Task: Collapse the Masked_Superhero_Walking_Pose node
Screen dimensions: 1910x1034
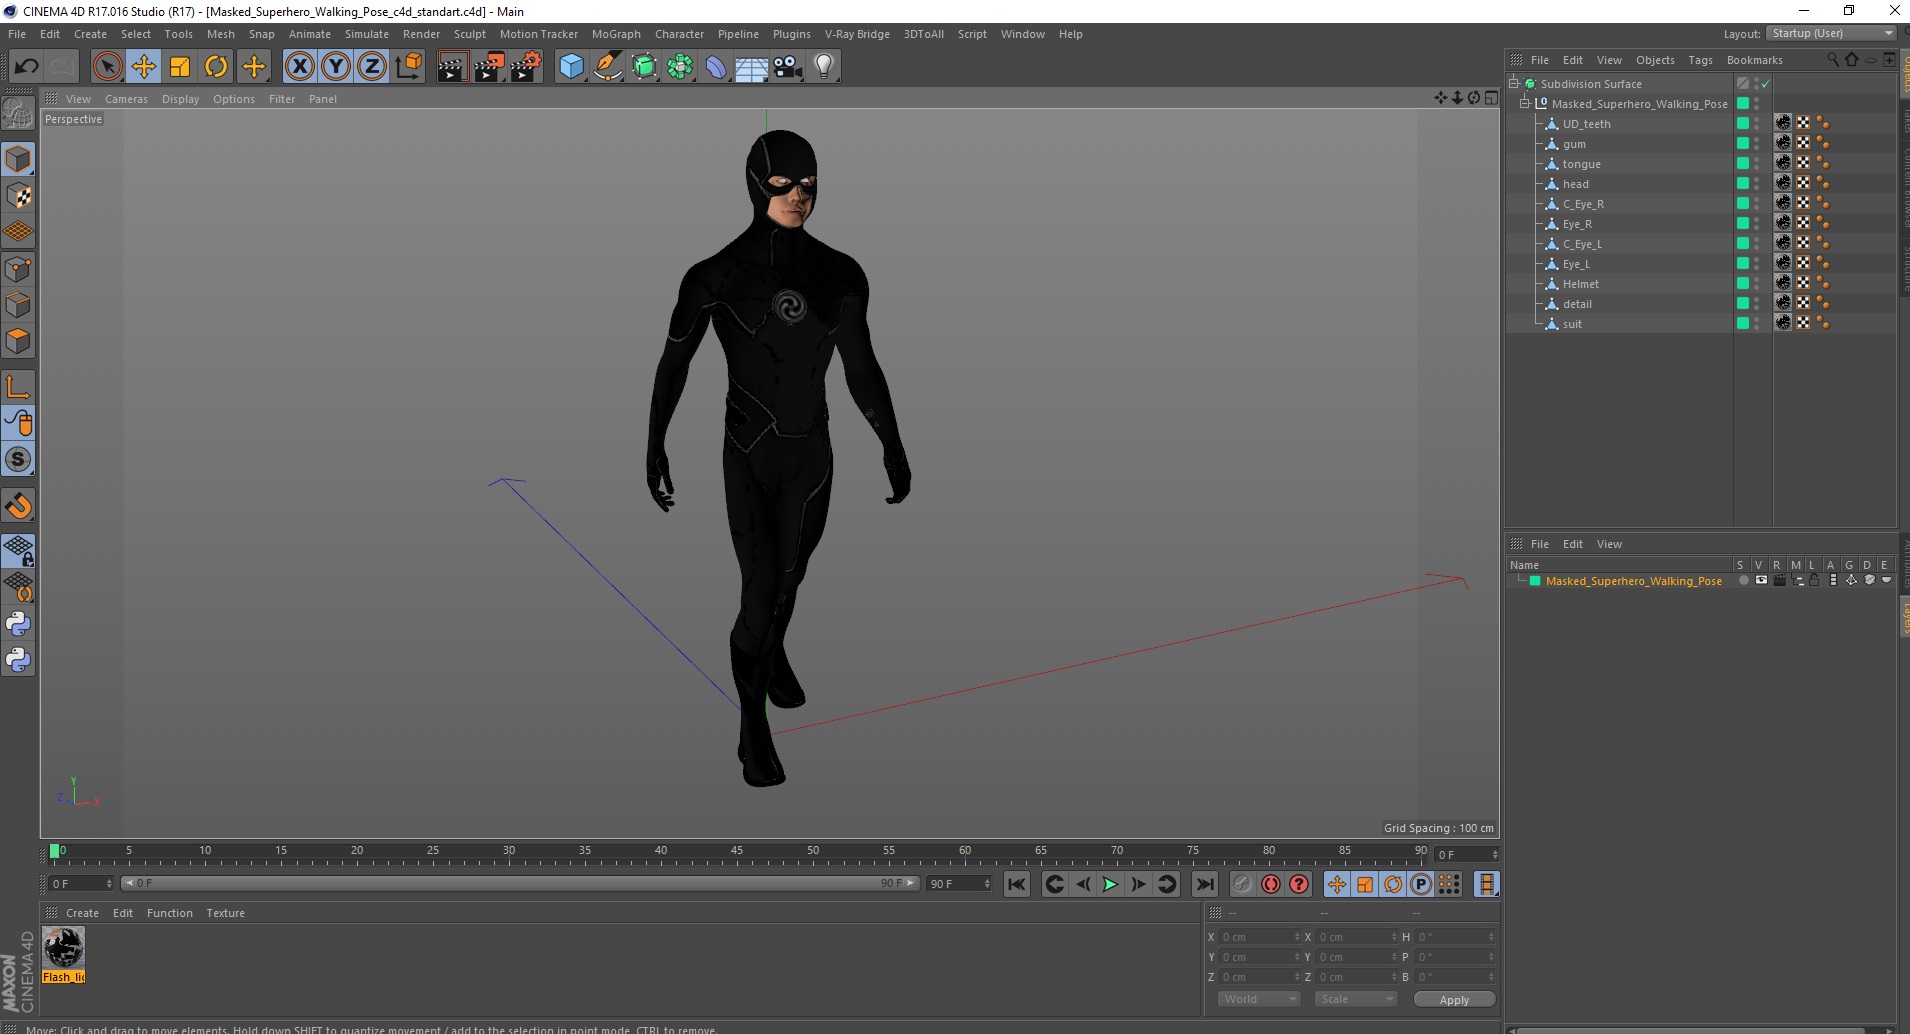Action: [x=1525, y=104]
